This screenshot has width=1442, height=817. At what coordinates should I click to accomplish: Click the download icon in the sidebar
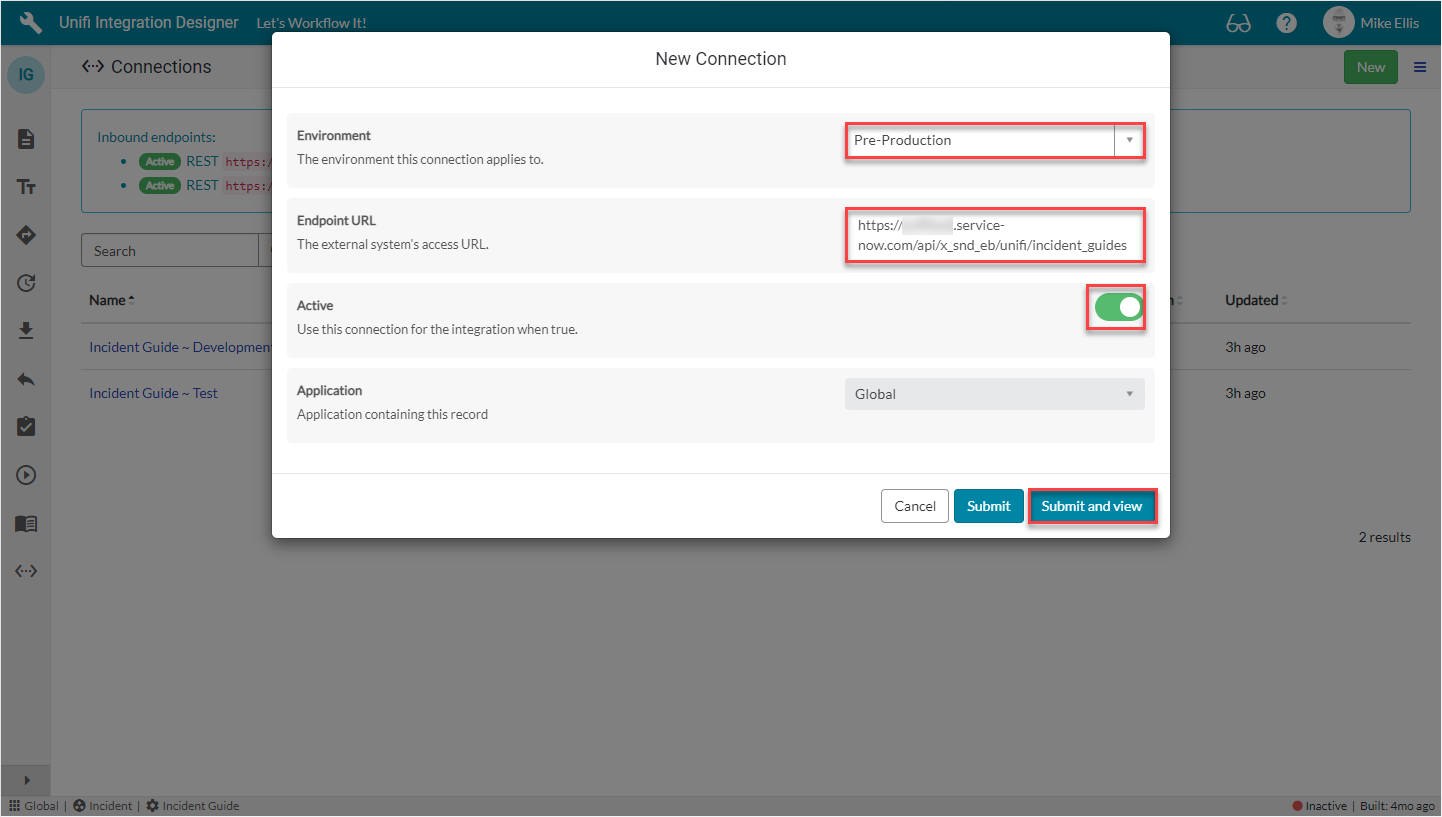[26, 331]
